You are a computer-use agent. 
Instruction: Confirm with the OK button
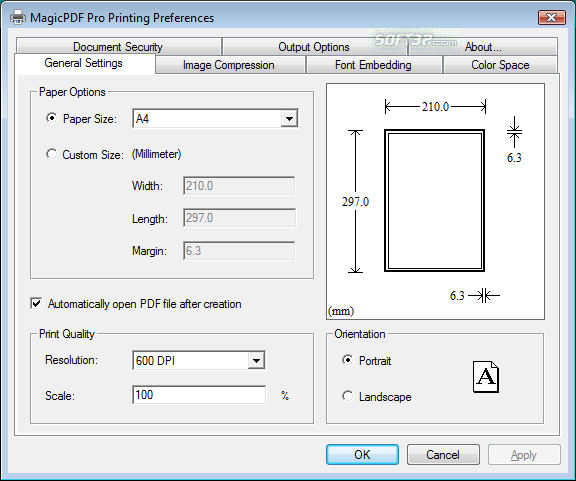pyautogui.click(x=362, y=455)
